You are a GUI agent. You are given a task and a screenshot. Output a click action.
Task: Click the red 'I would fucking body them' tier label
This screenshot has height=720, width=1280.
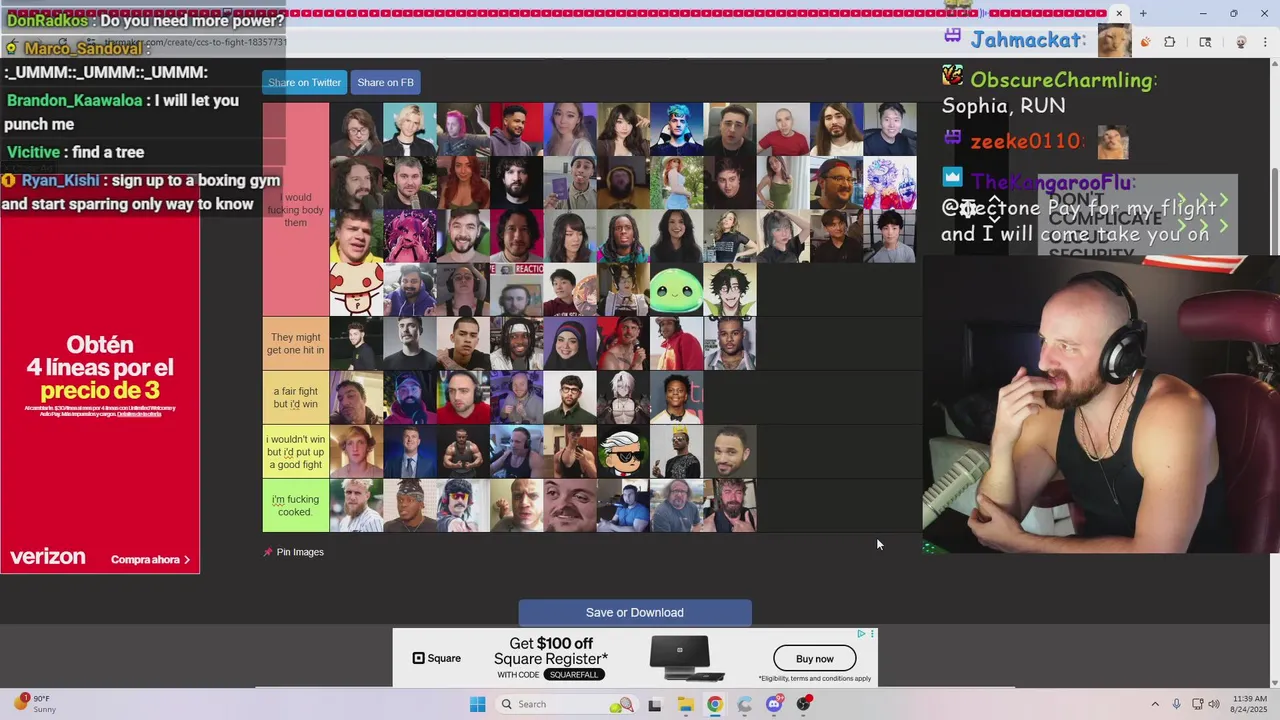296,210
